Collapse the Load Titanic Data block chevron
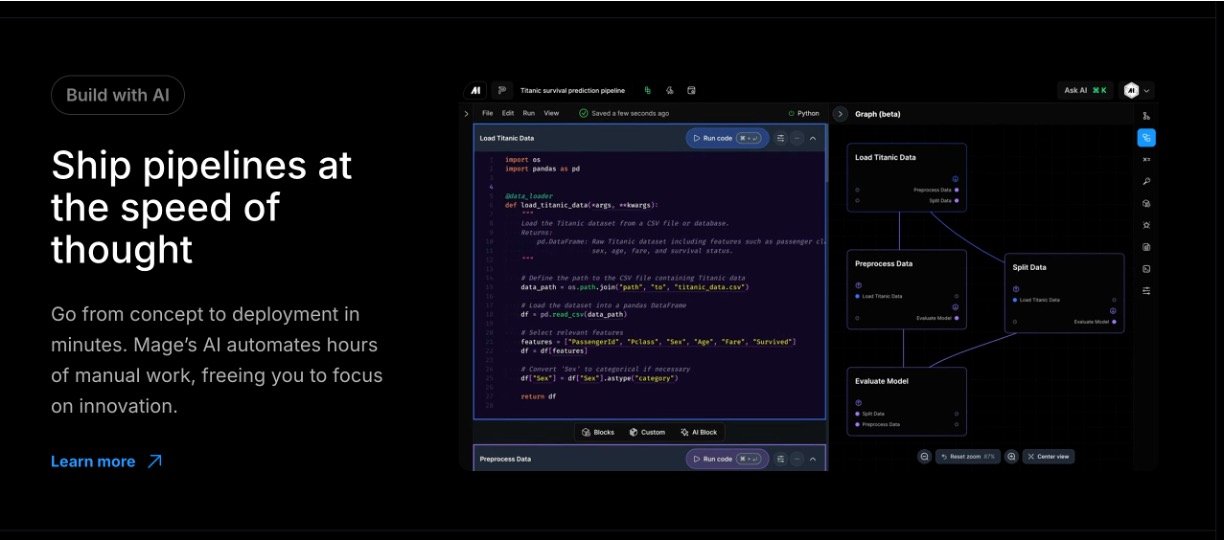Image resolution: width=1224 pixels, height=540 pixels. click(813, 138)
